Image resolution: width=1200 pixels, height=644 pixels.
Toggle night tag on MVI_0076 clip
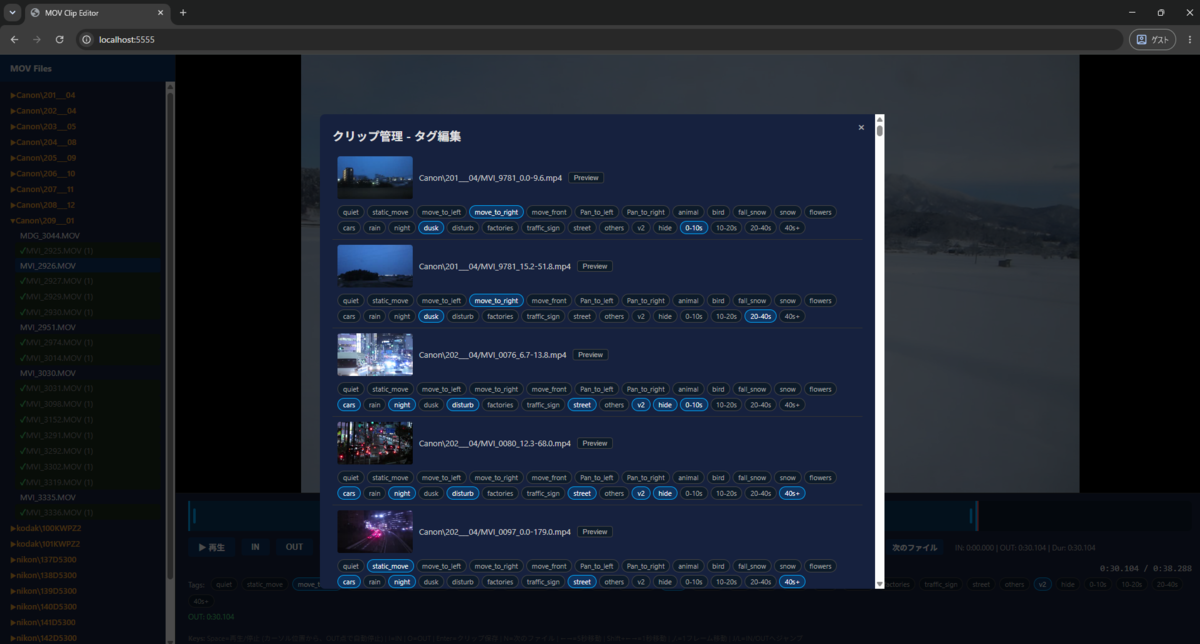402,405
